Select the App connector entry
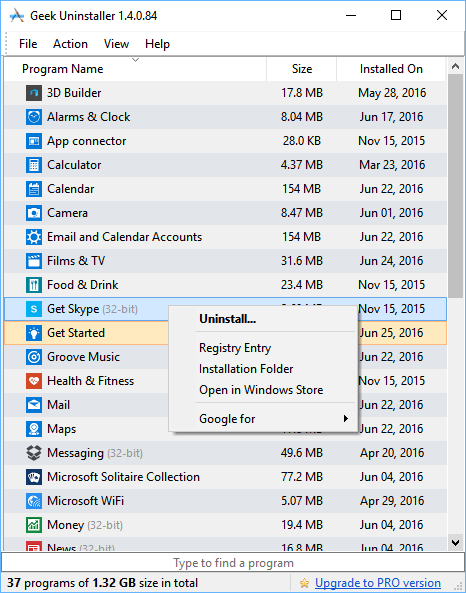 [x=87, y=141]
